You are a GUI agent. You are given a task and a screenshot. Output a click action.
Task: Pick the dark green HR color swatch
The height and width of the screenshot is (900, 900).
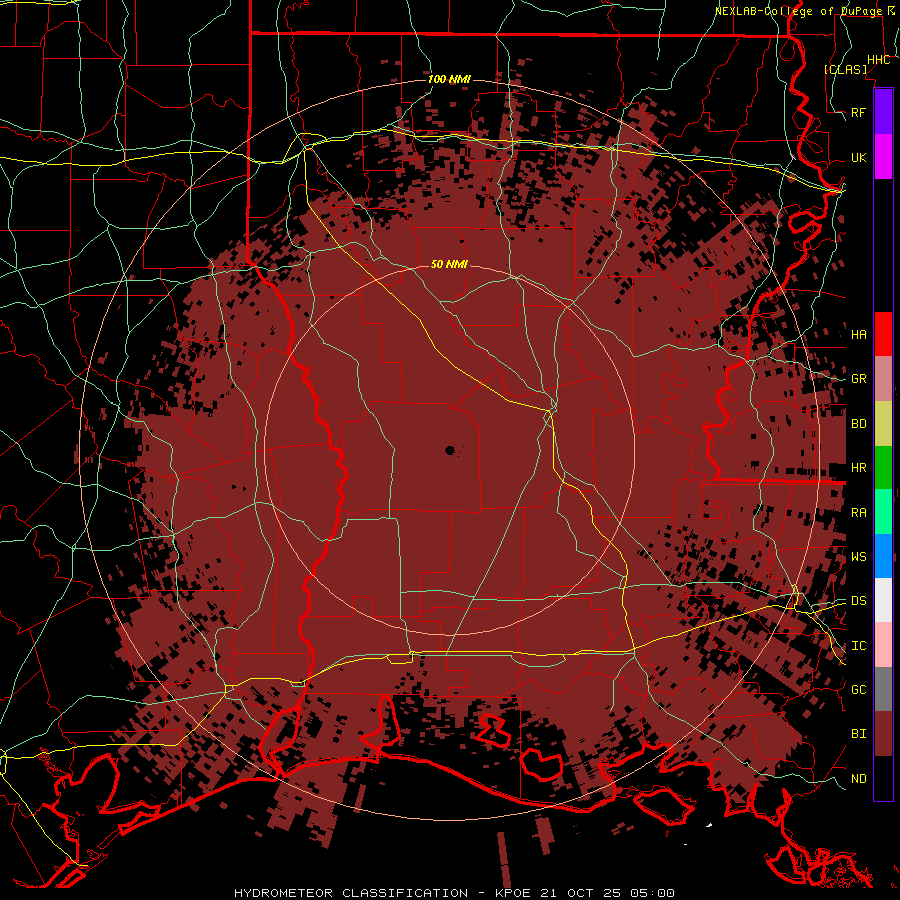point(883,467)
